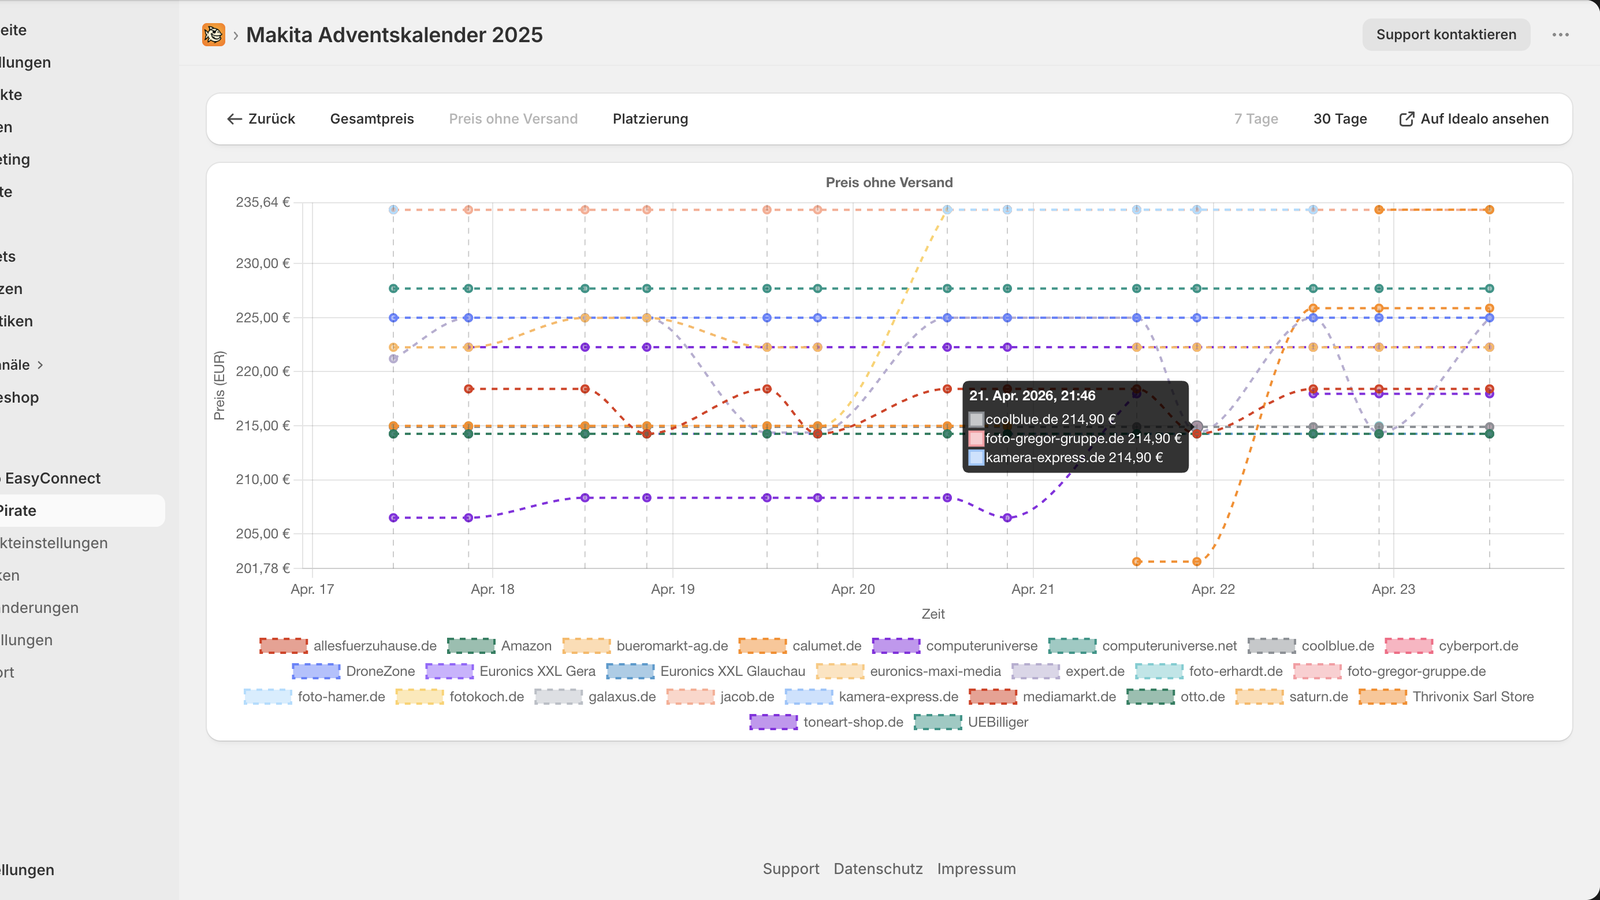Hide the foto-hamer.de series
The height and width of the screenshot is (900, 1600).
click(314, 697)
